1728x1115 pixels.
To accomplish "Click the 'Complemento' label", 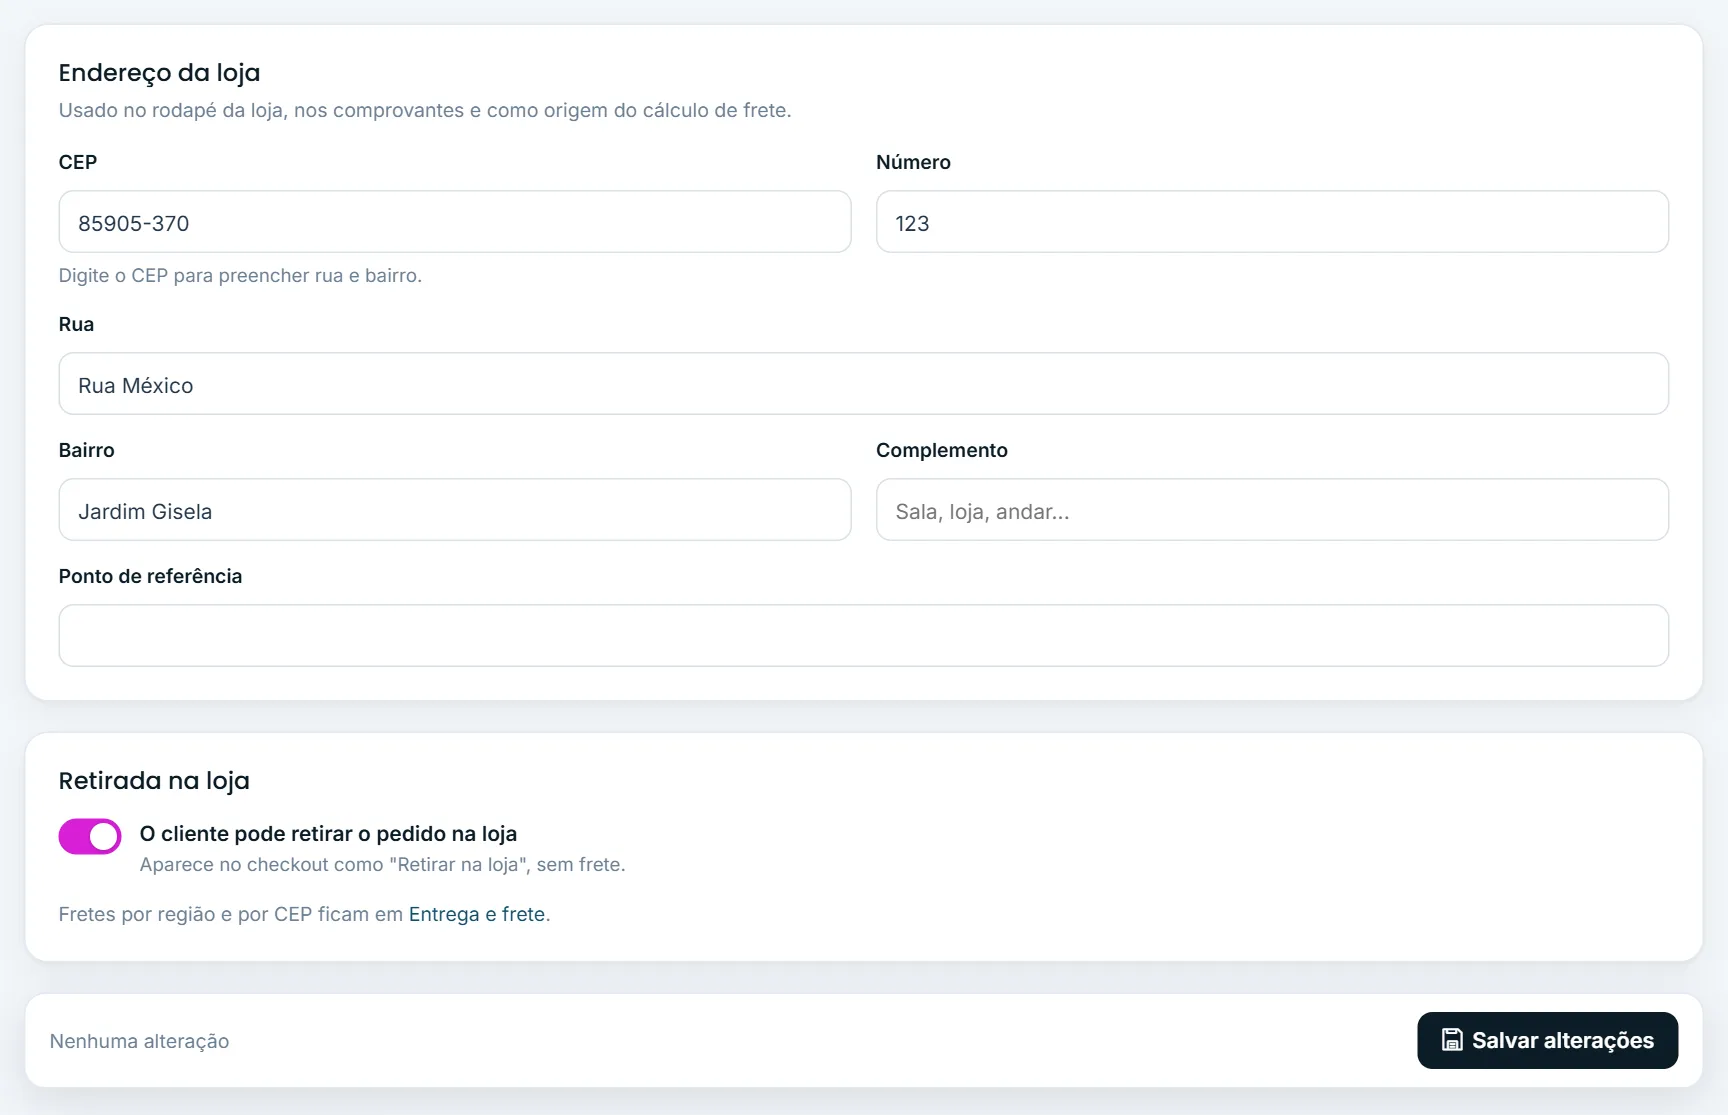I will [942, 450].
